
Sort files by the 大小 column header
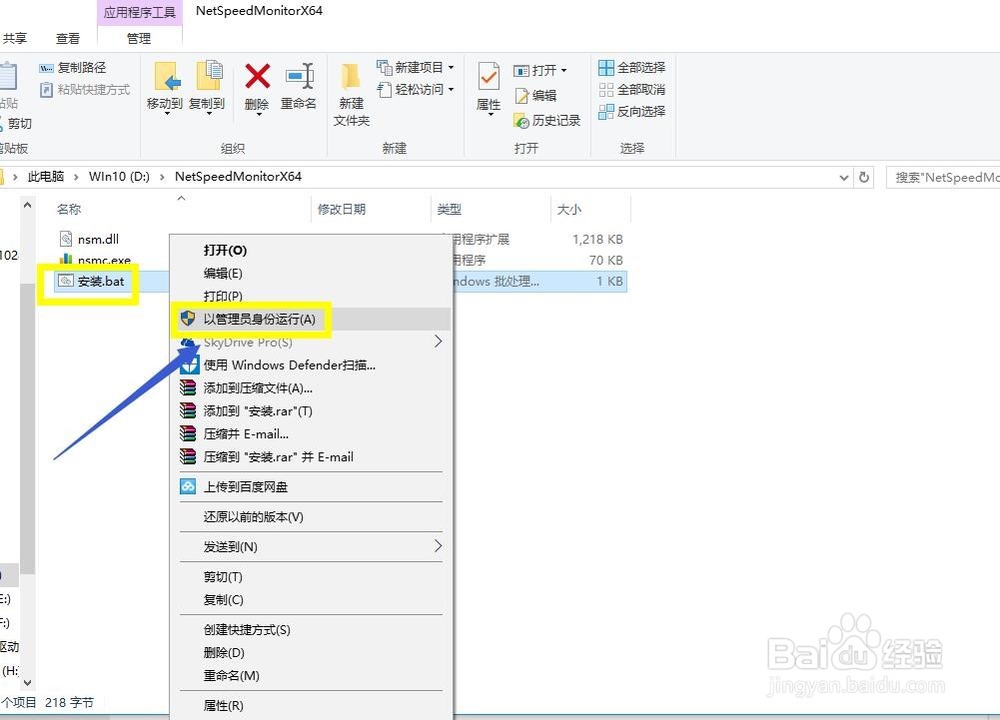click(569, 209)
